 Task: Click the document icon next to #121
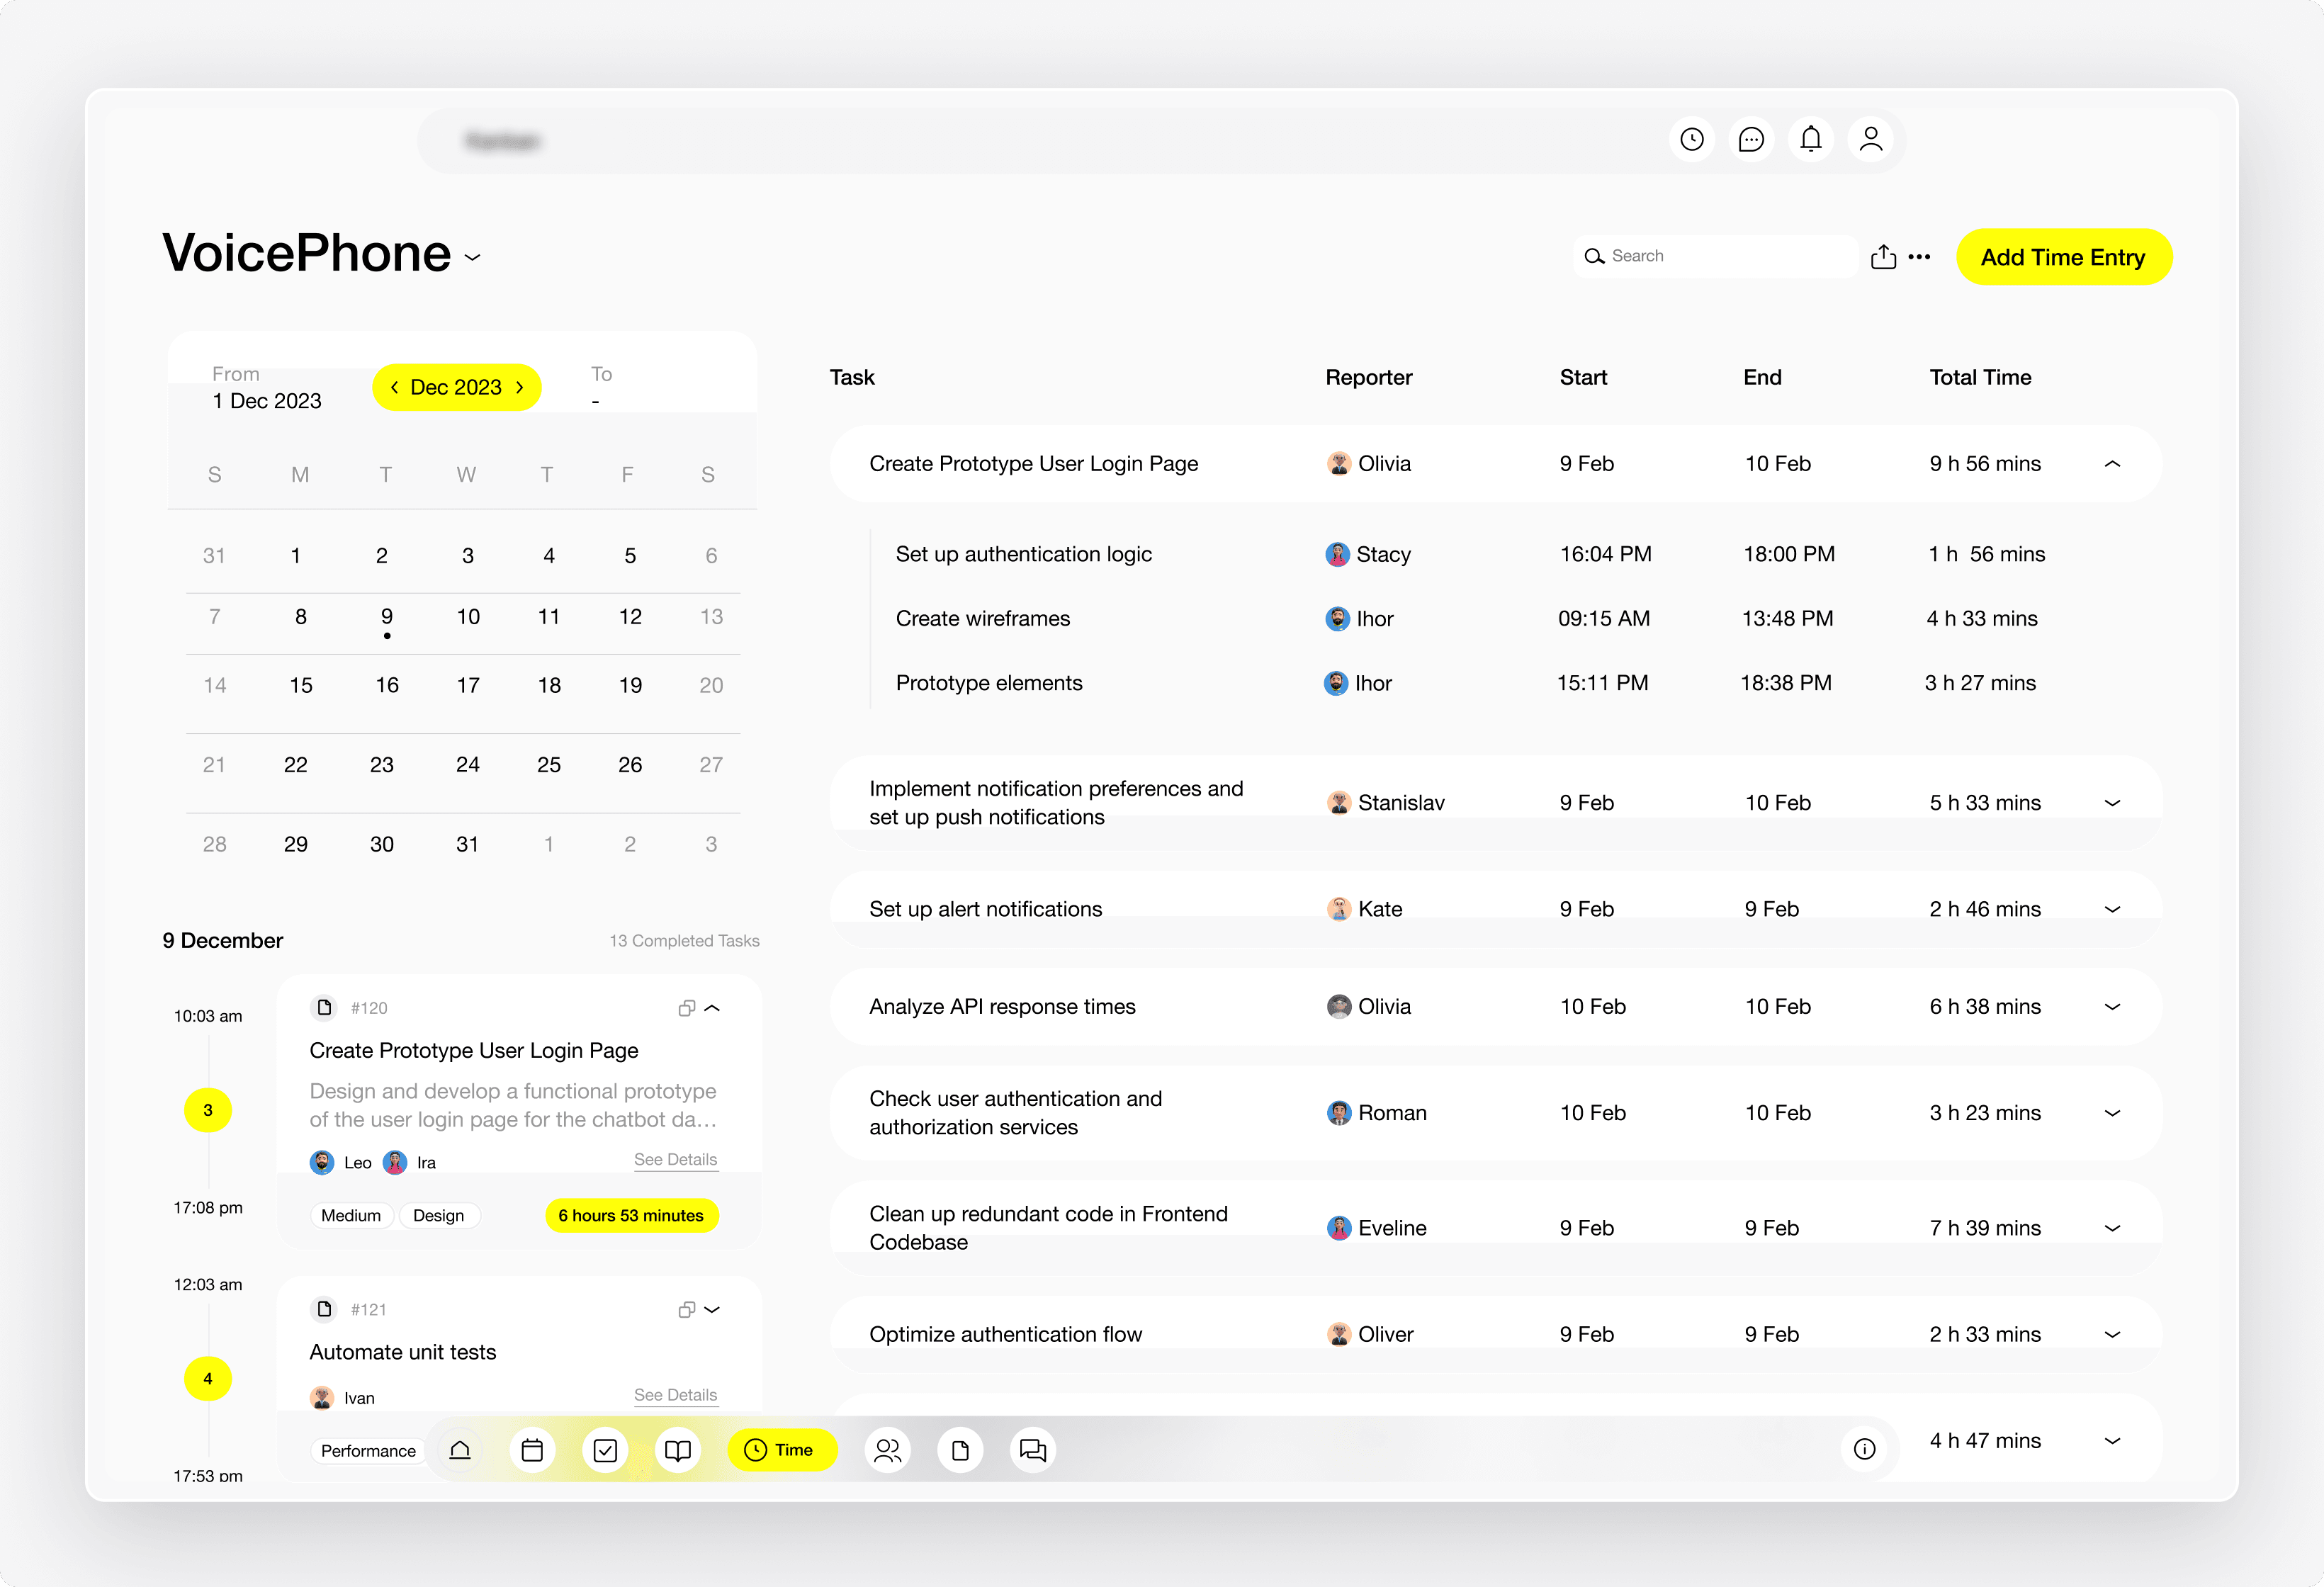(x=324, y=1308)
